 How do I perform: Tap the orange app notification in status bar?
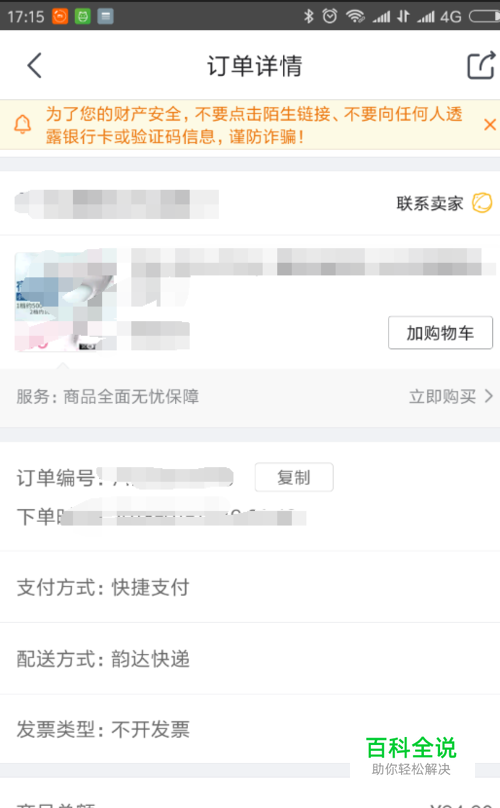(x=60, y=16)
